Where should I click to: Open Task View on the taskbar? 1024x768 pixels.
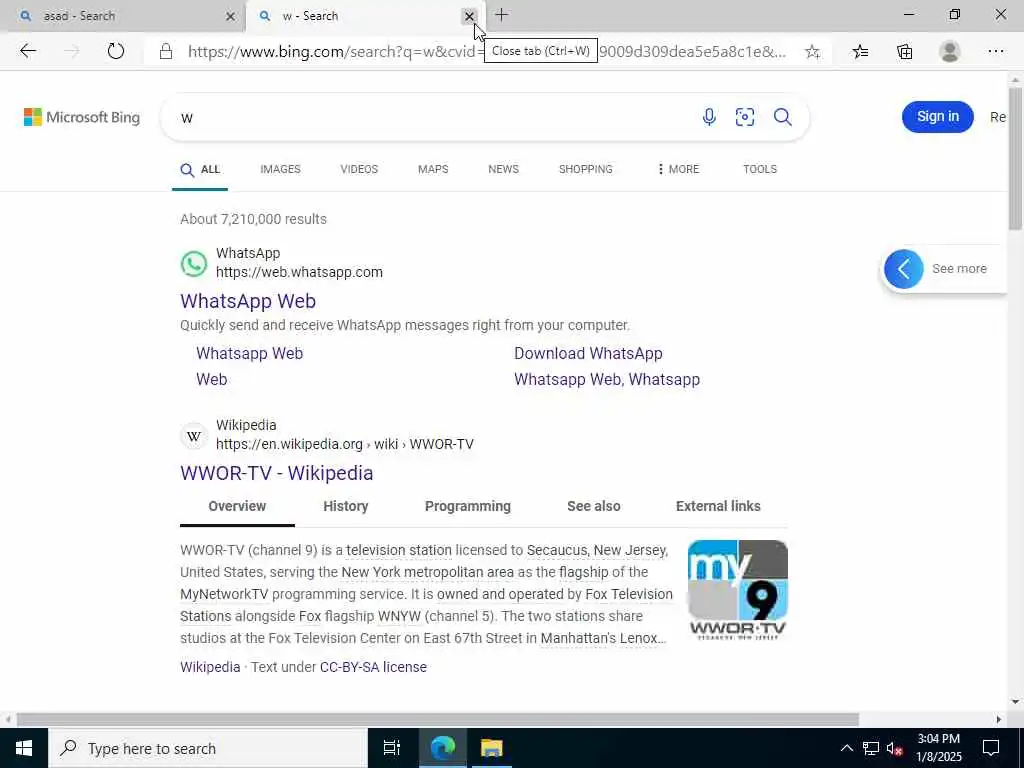(x=391, y=748)
